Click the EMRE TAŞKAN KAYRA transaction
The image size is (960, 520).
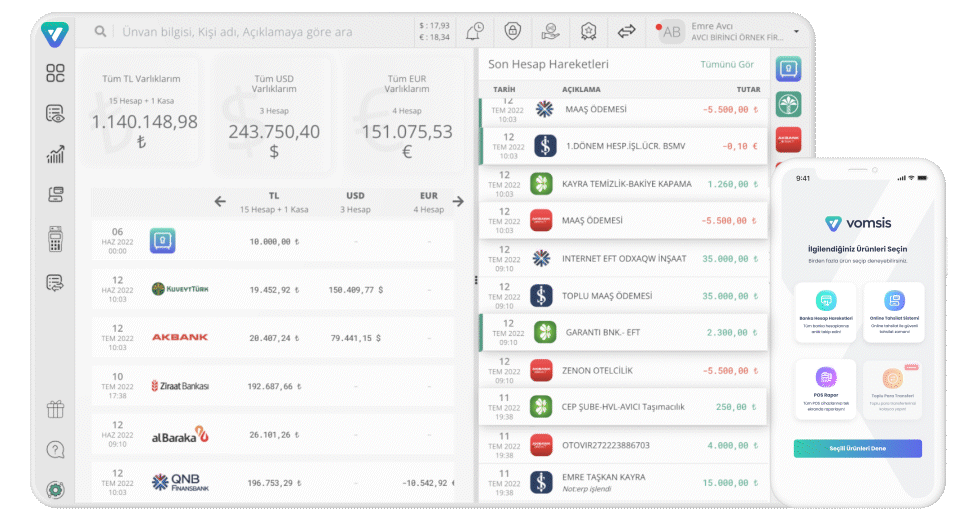624,482
